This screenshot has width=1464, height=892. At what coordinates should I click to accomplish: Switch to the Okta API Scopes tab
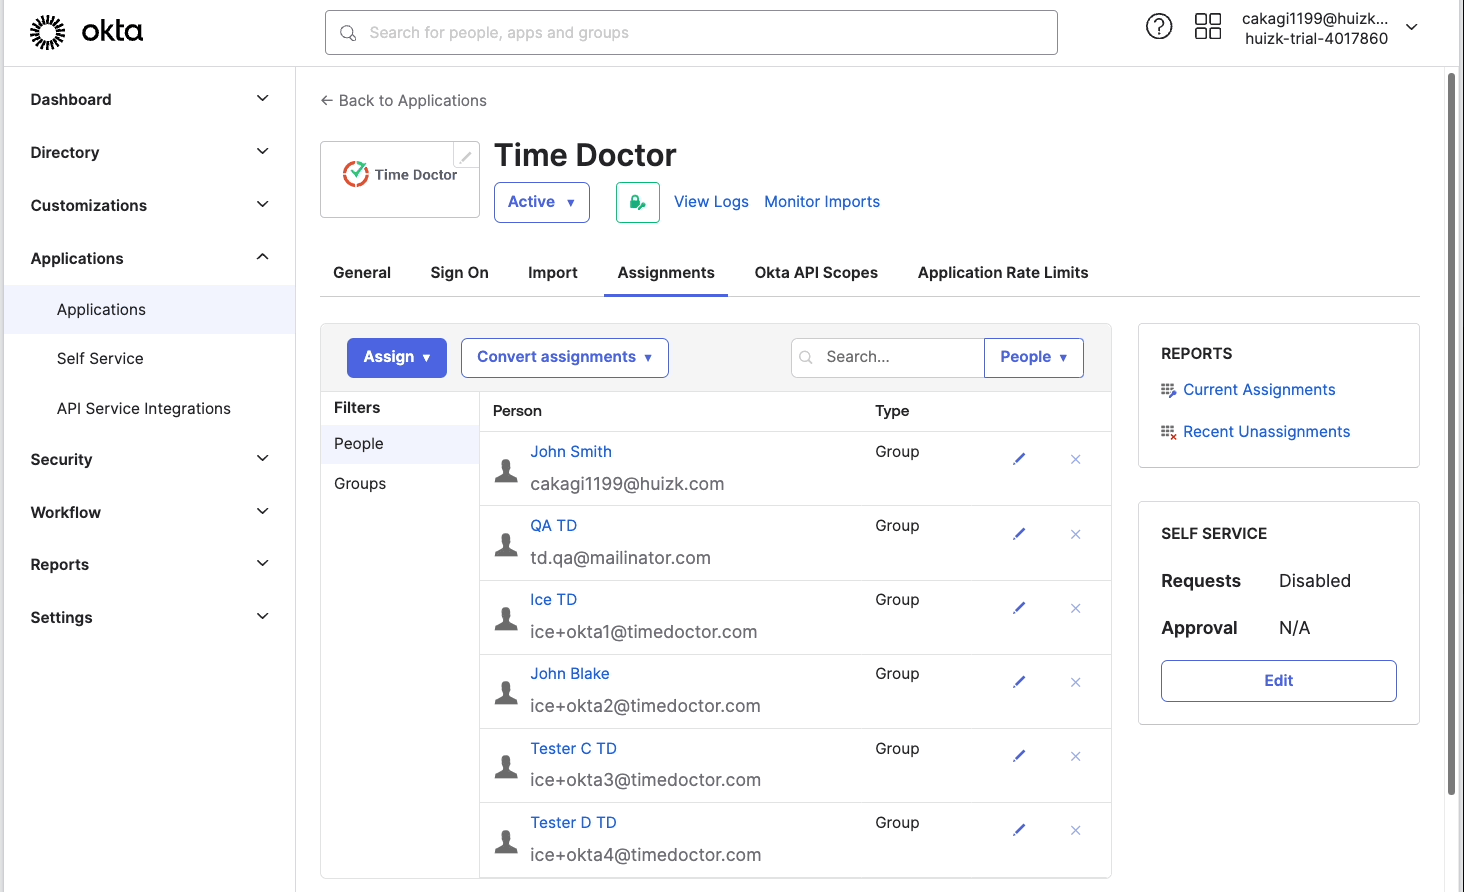[x=816, y=272]
